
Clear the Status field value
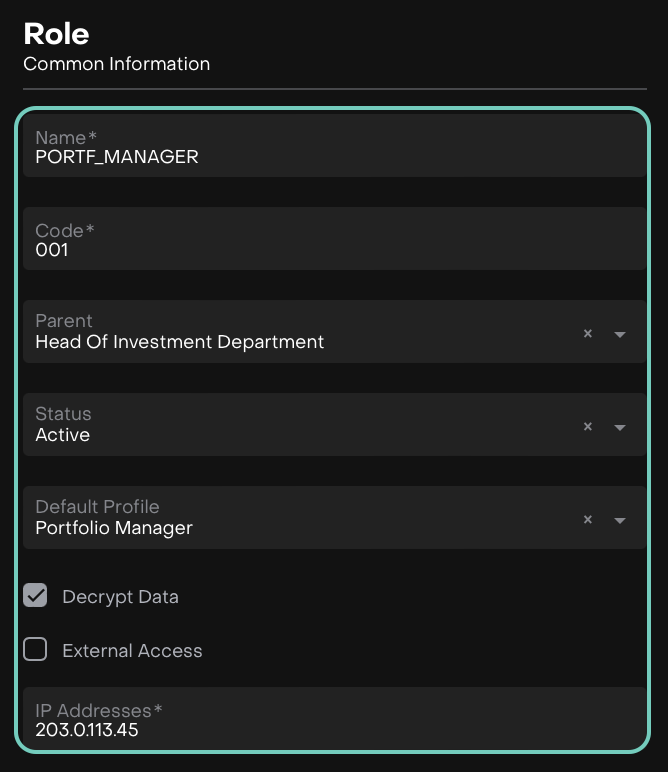588,427
